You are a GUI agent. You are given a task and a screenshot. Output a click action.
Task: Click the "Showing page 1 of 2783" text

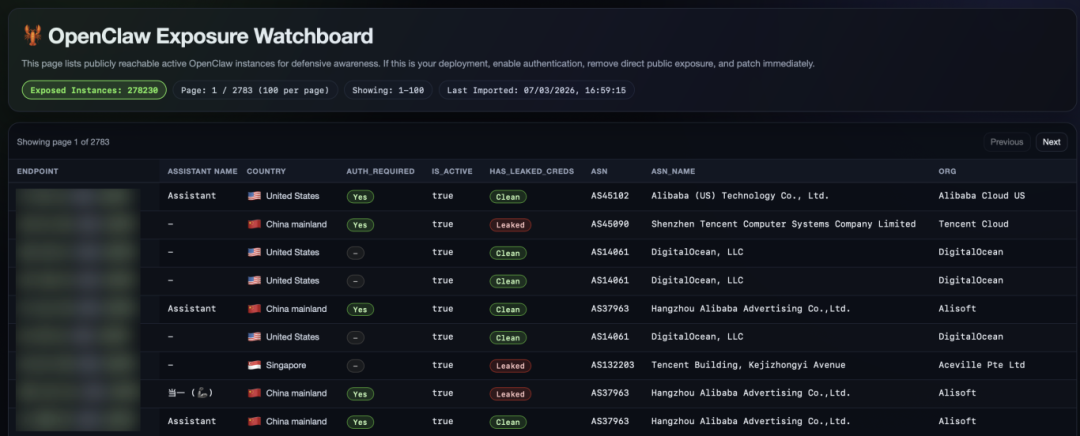[63, 142]
